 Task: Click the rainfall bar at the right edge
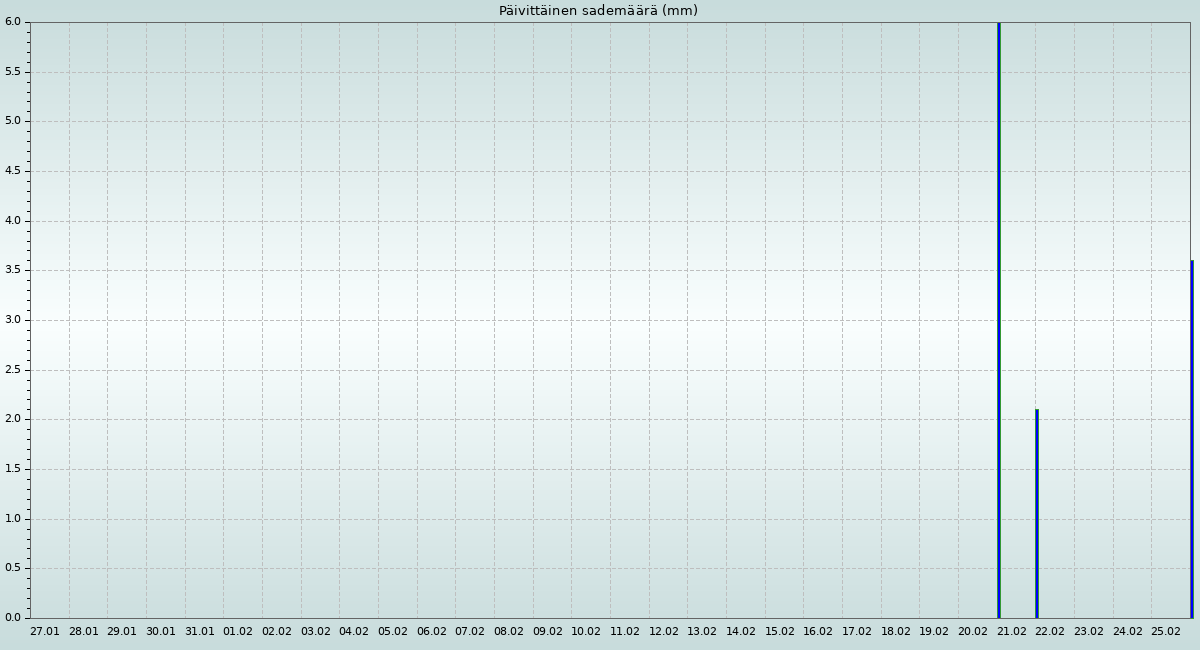[1191, 439]
